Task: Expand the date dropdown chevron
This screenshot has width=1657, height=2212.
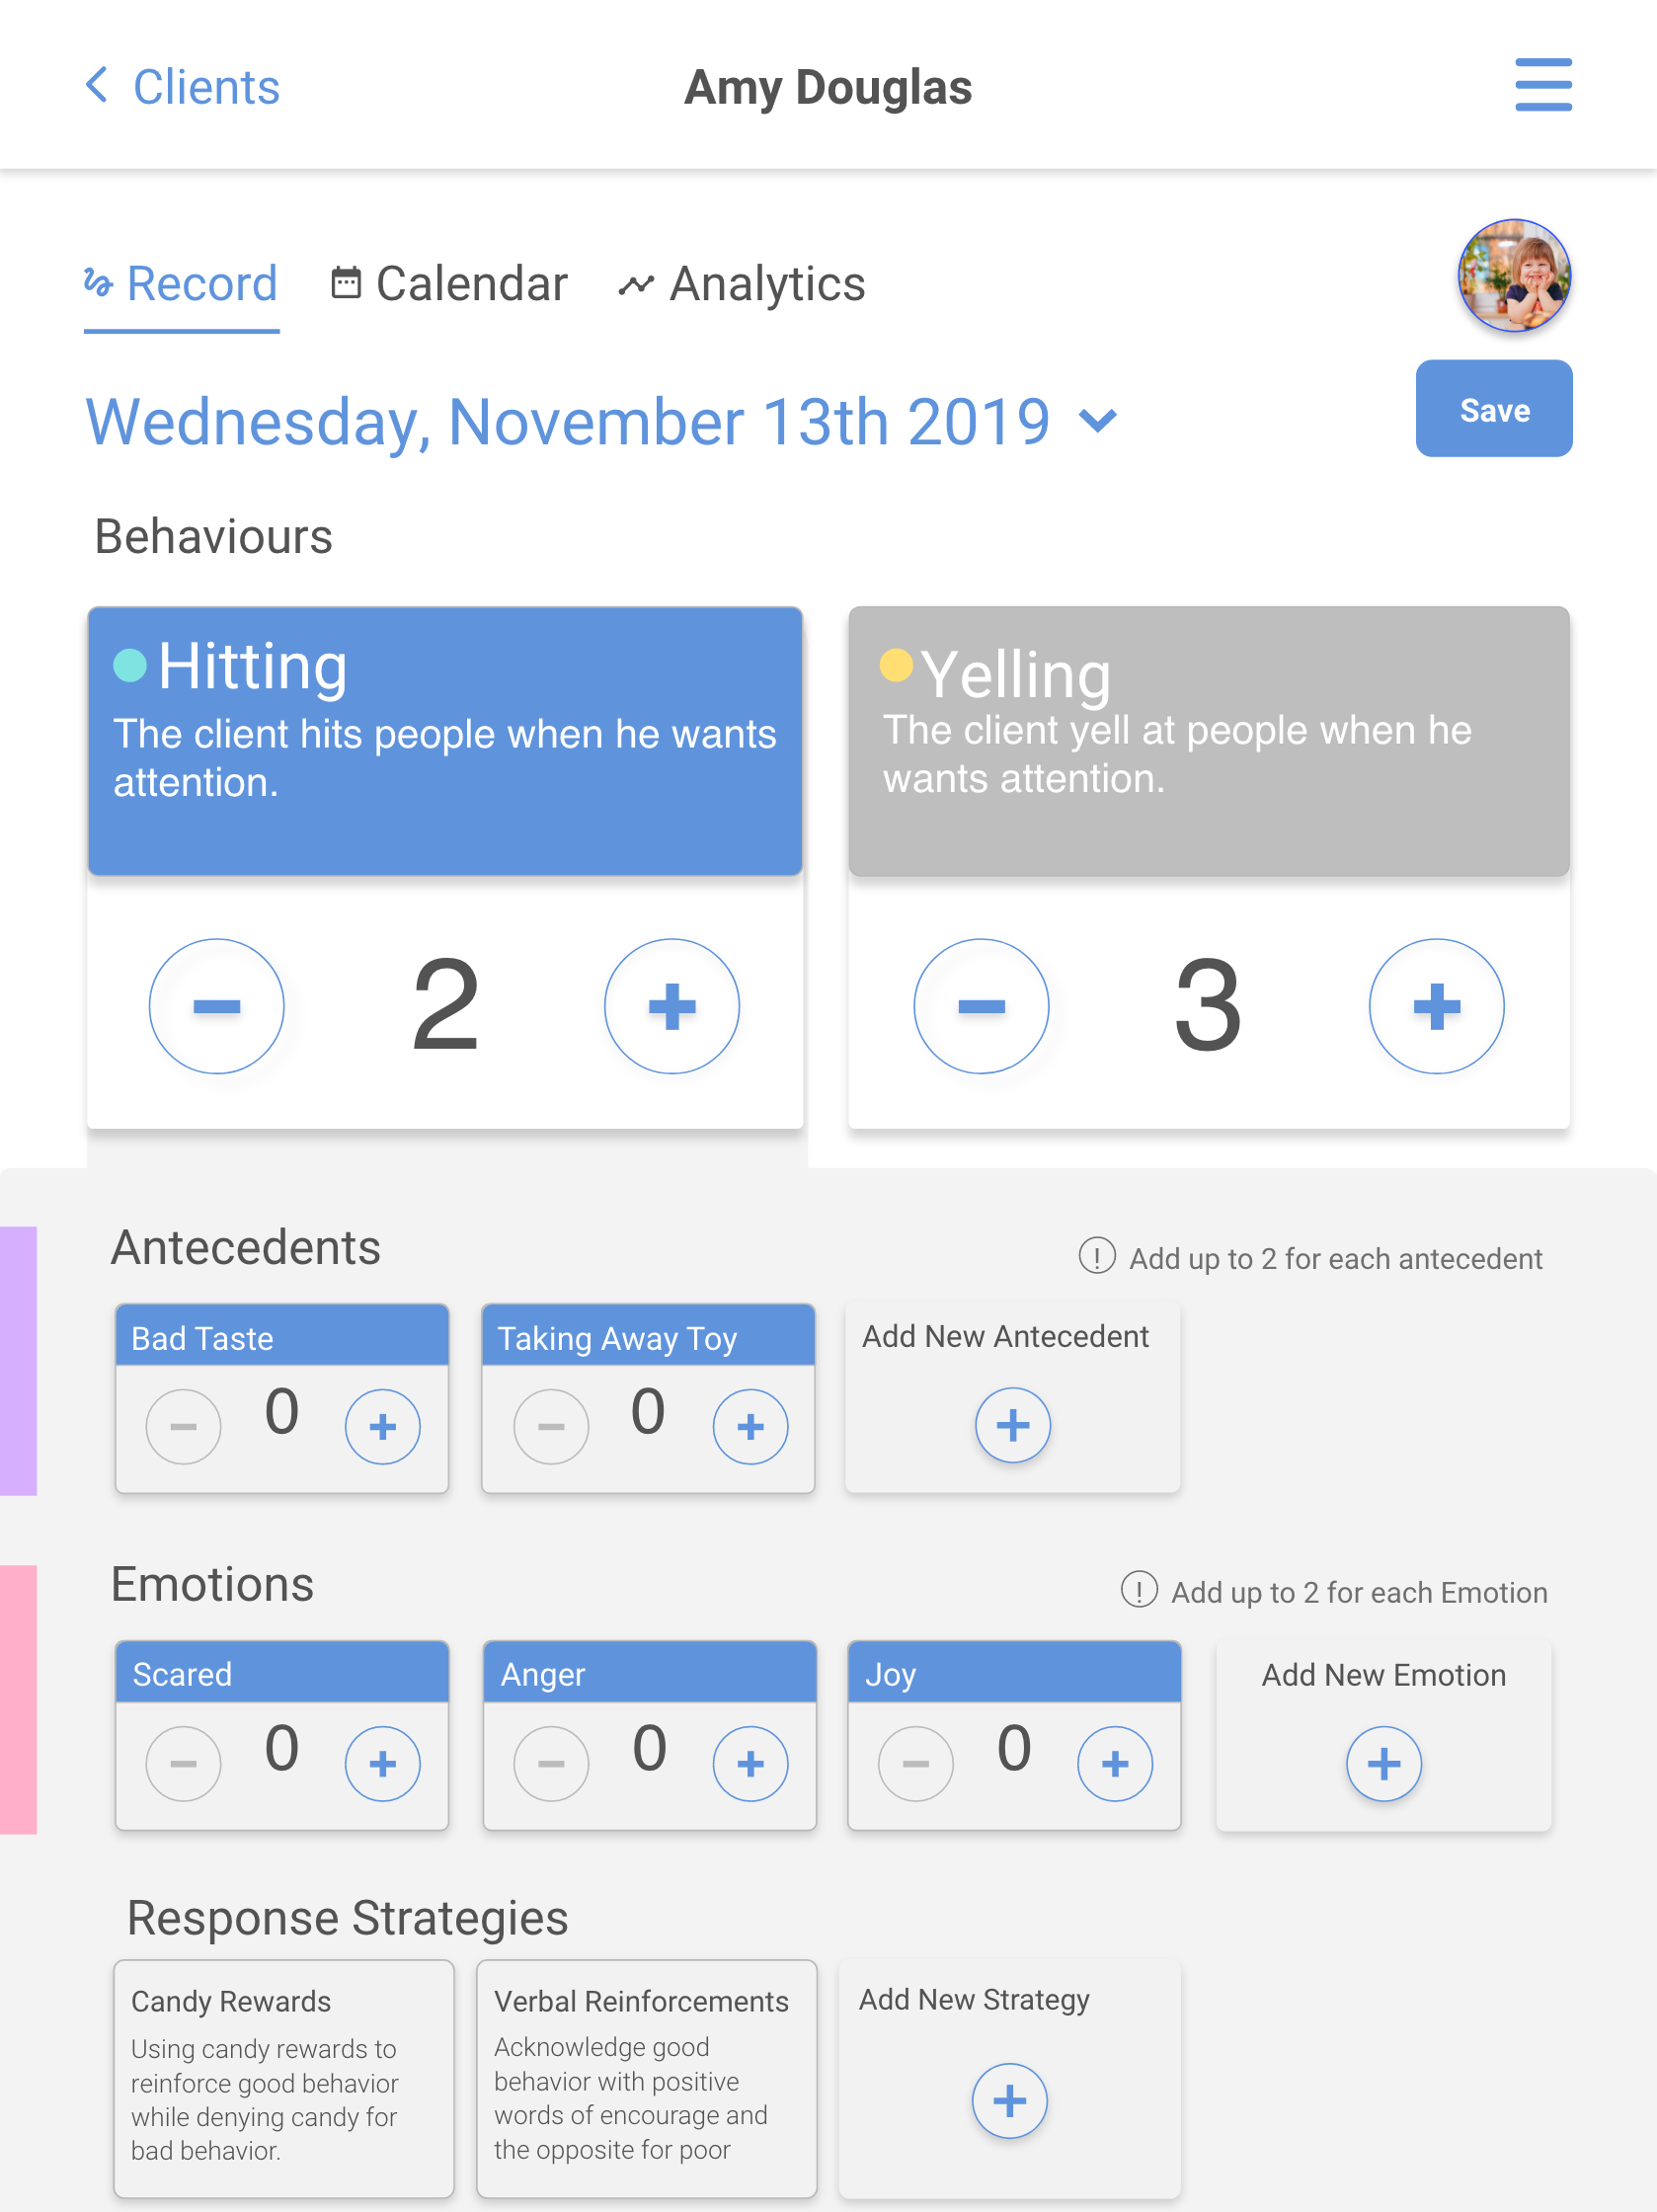Action: pos(1098,421)
